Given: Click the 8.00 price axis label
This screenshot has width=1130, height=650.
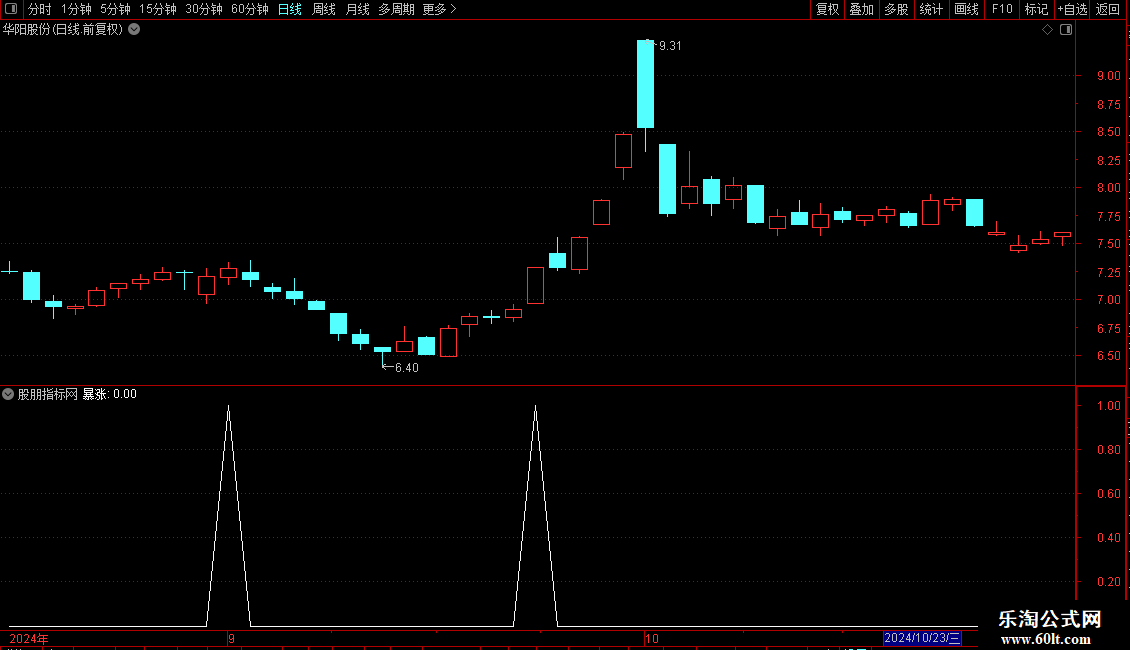Looking at the screenshot, I should pos(1108,187).
